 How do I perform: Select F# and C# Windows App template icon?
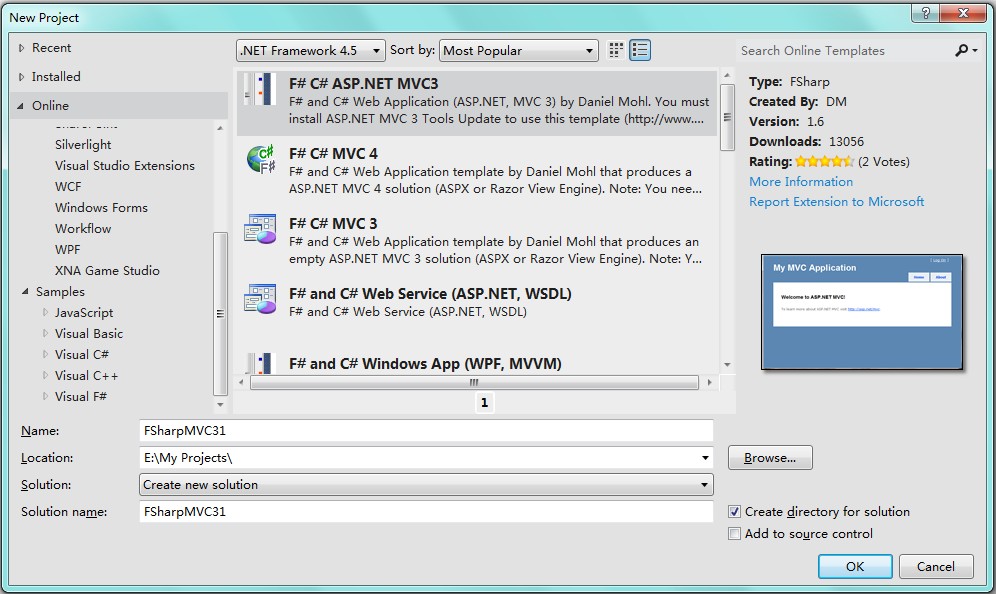[261, 362]
